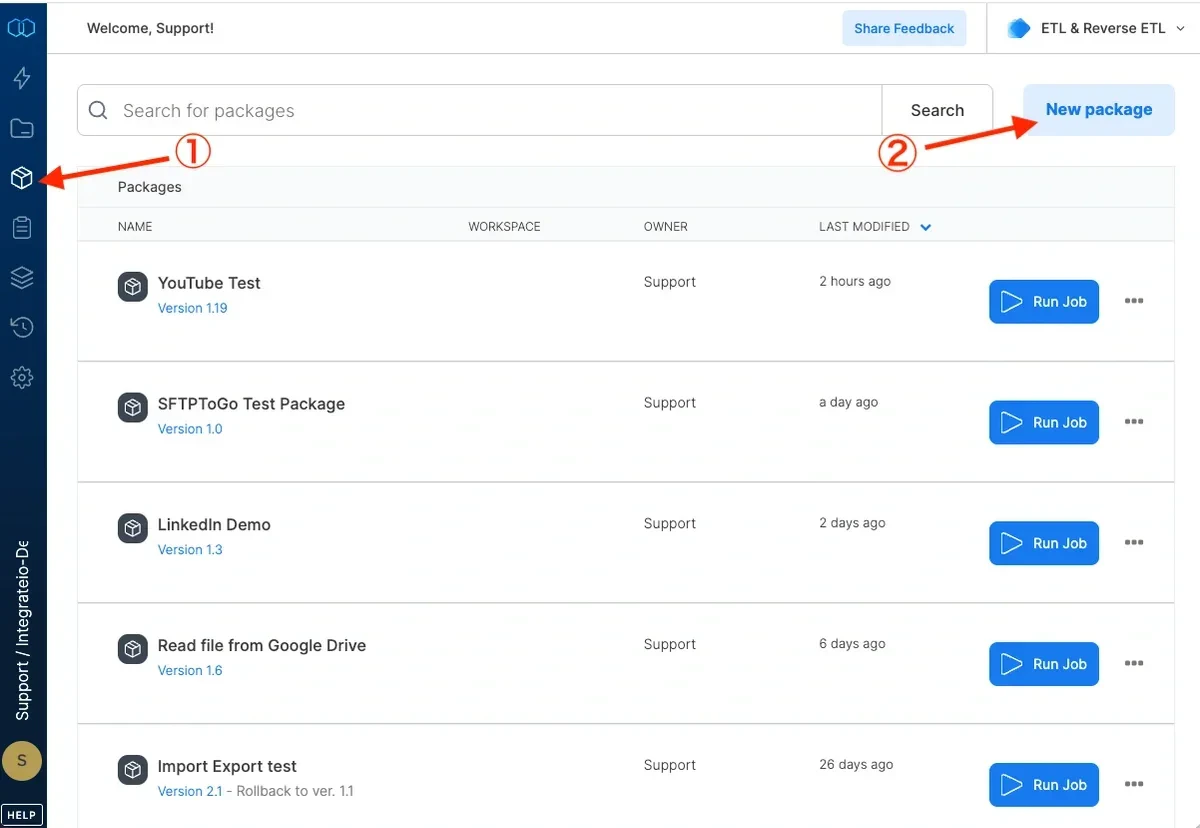Click the Integrate.io logo icon at top left
The width and height of the screenshot is (1200, 828).
click(22, 27)
